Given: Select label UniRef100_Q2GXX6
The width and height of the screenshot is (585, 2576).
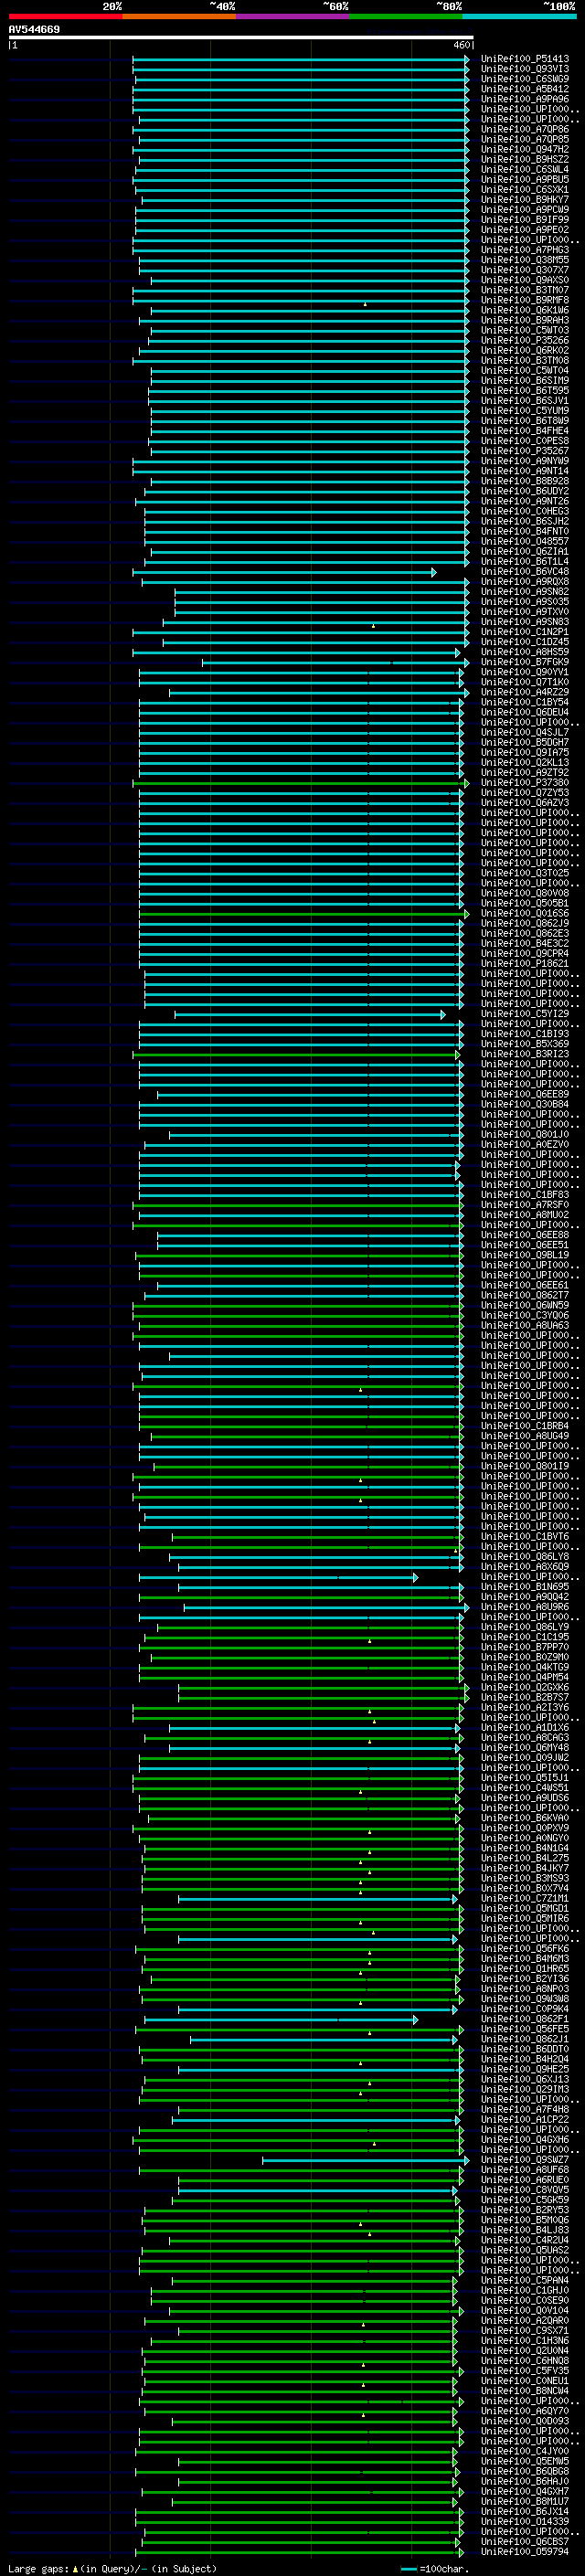Looking at the screenshot, I should [525, 1687].
